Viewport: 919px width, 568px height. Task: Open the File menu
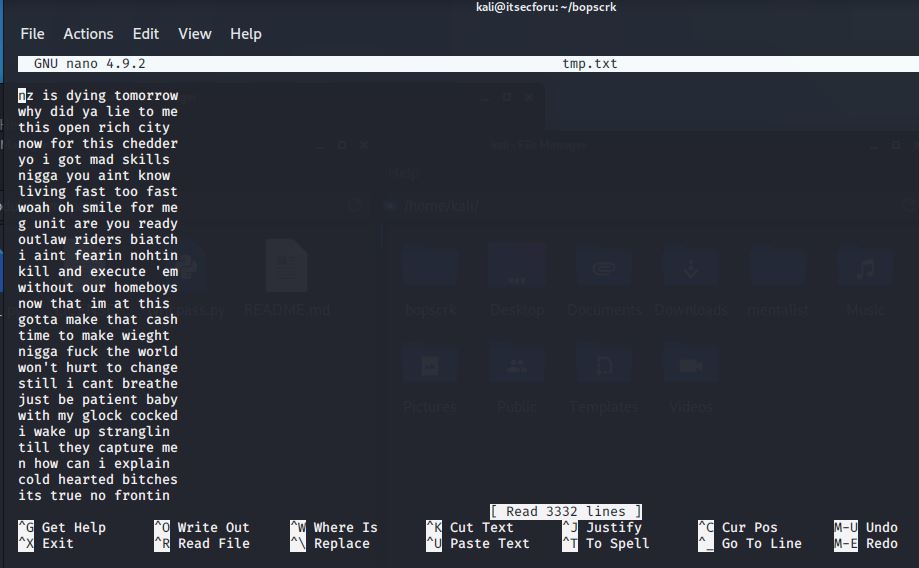[x=32, y=34]
